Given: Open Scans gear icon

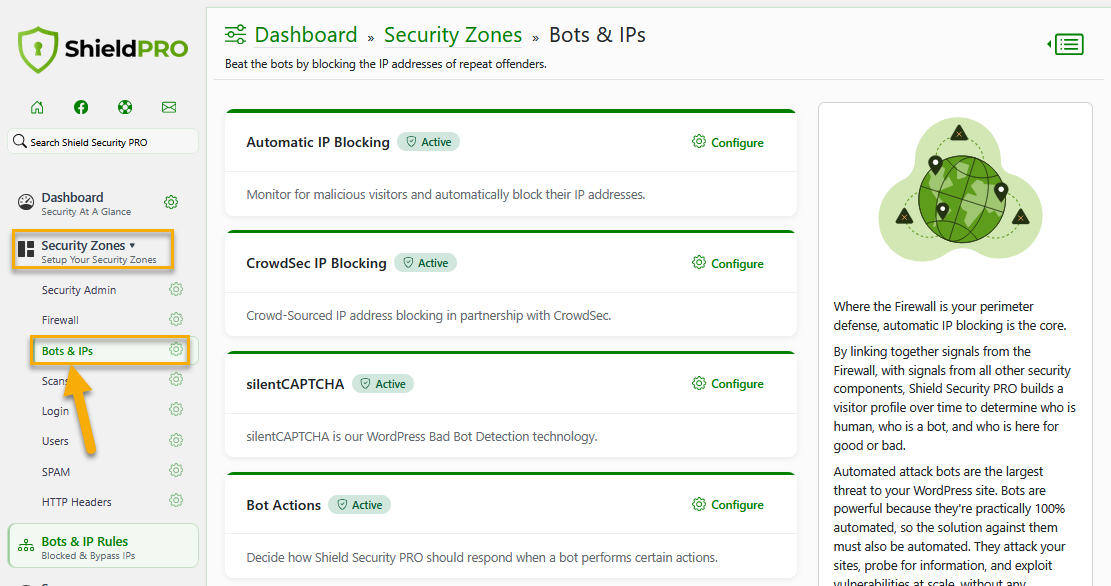Looking at the screenshot, I should [176, 380].
